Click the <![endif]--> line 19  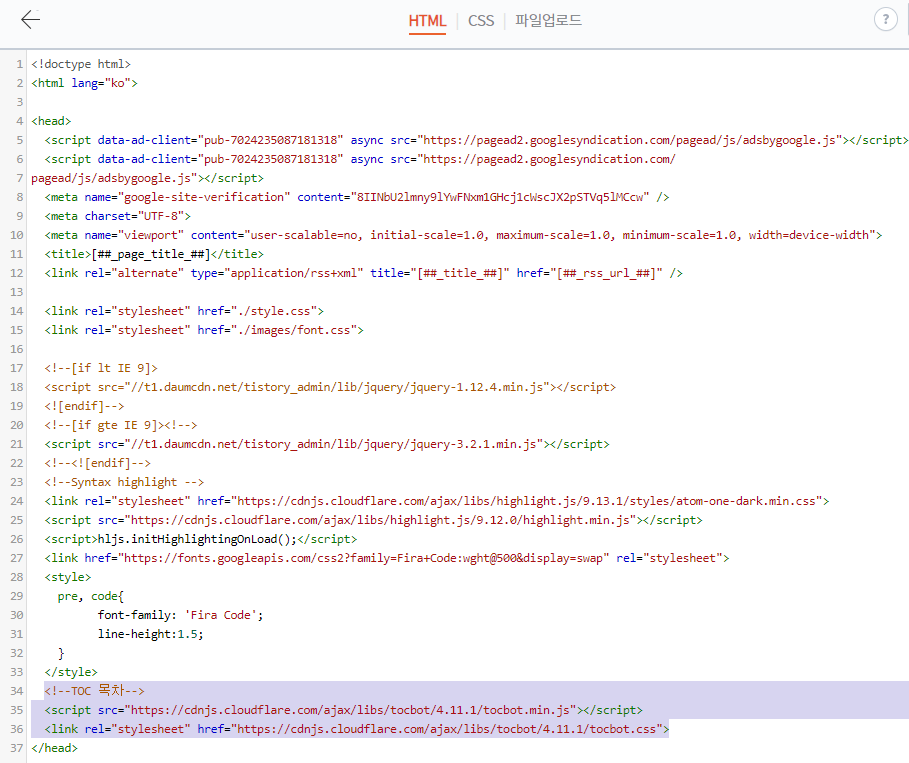pyautogui.click(x=84, y=406)
